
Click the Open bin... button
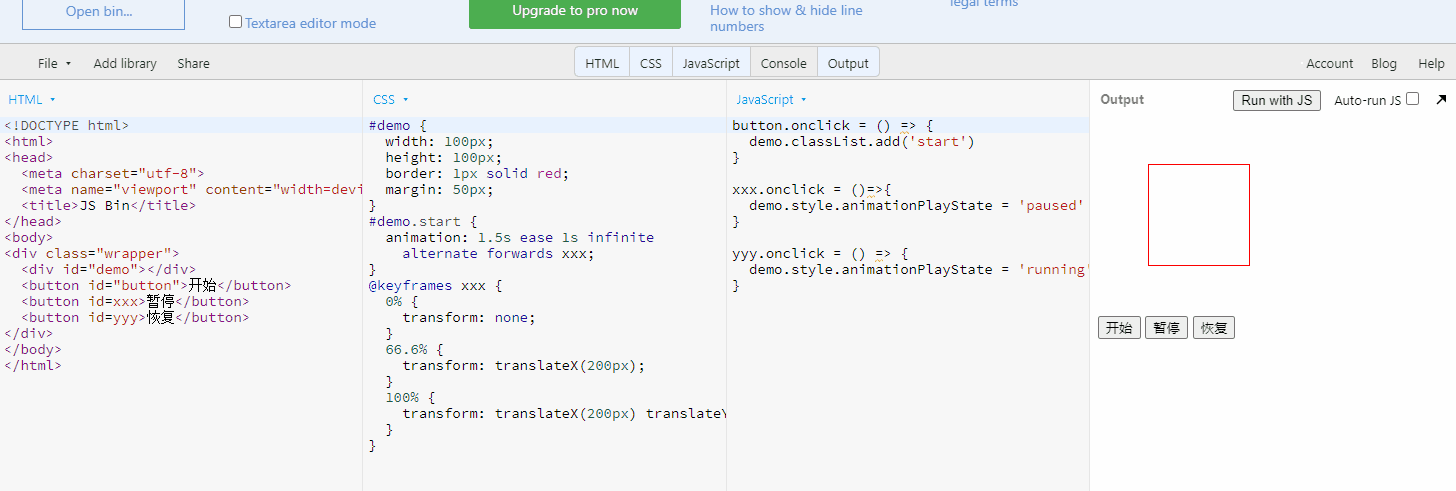click(x=103, y=13)
